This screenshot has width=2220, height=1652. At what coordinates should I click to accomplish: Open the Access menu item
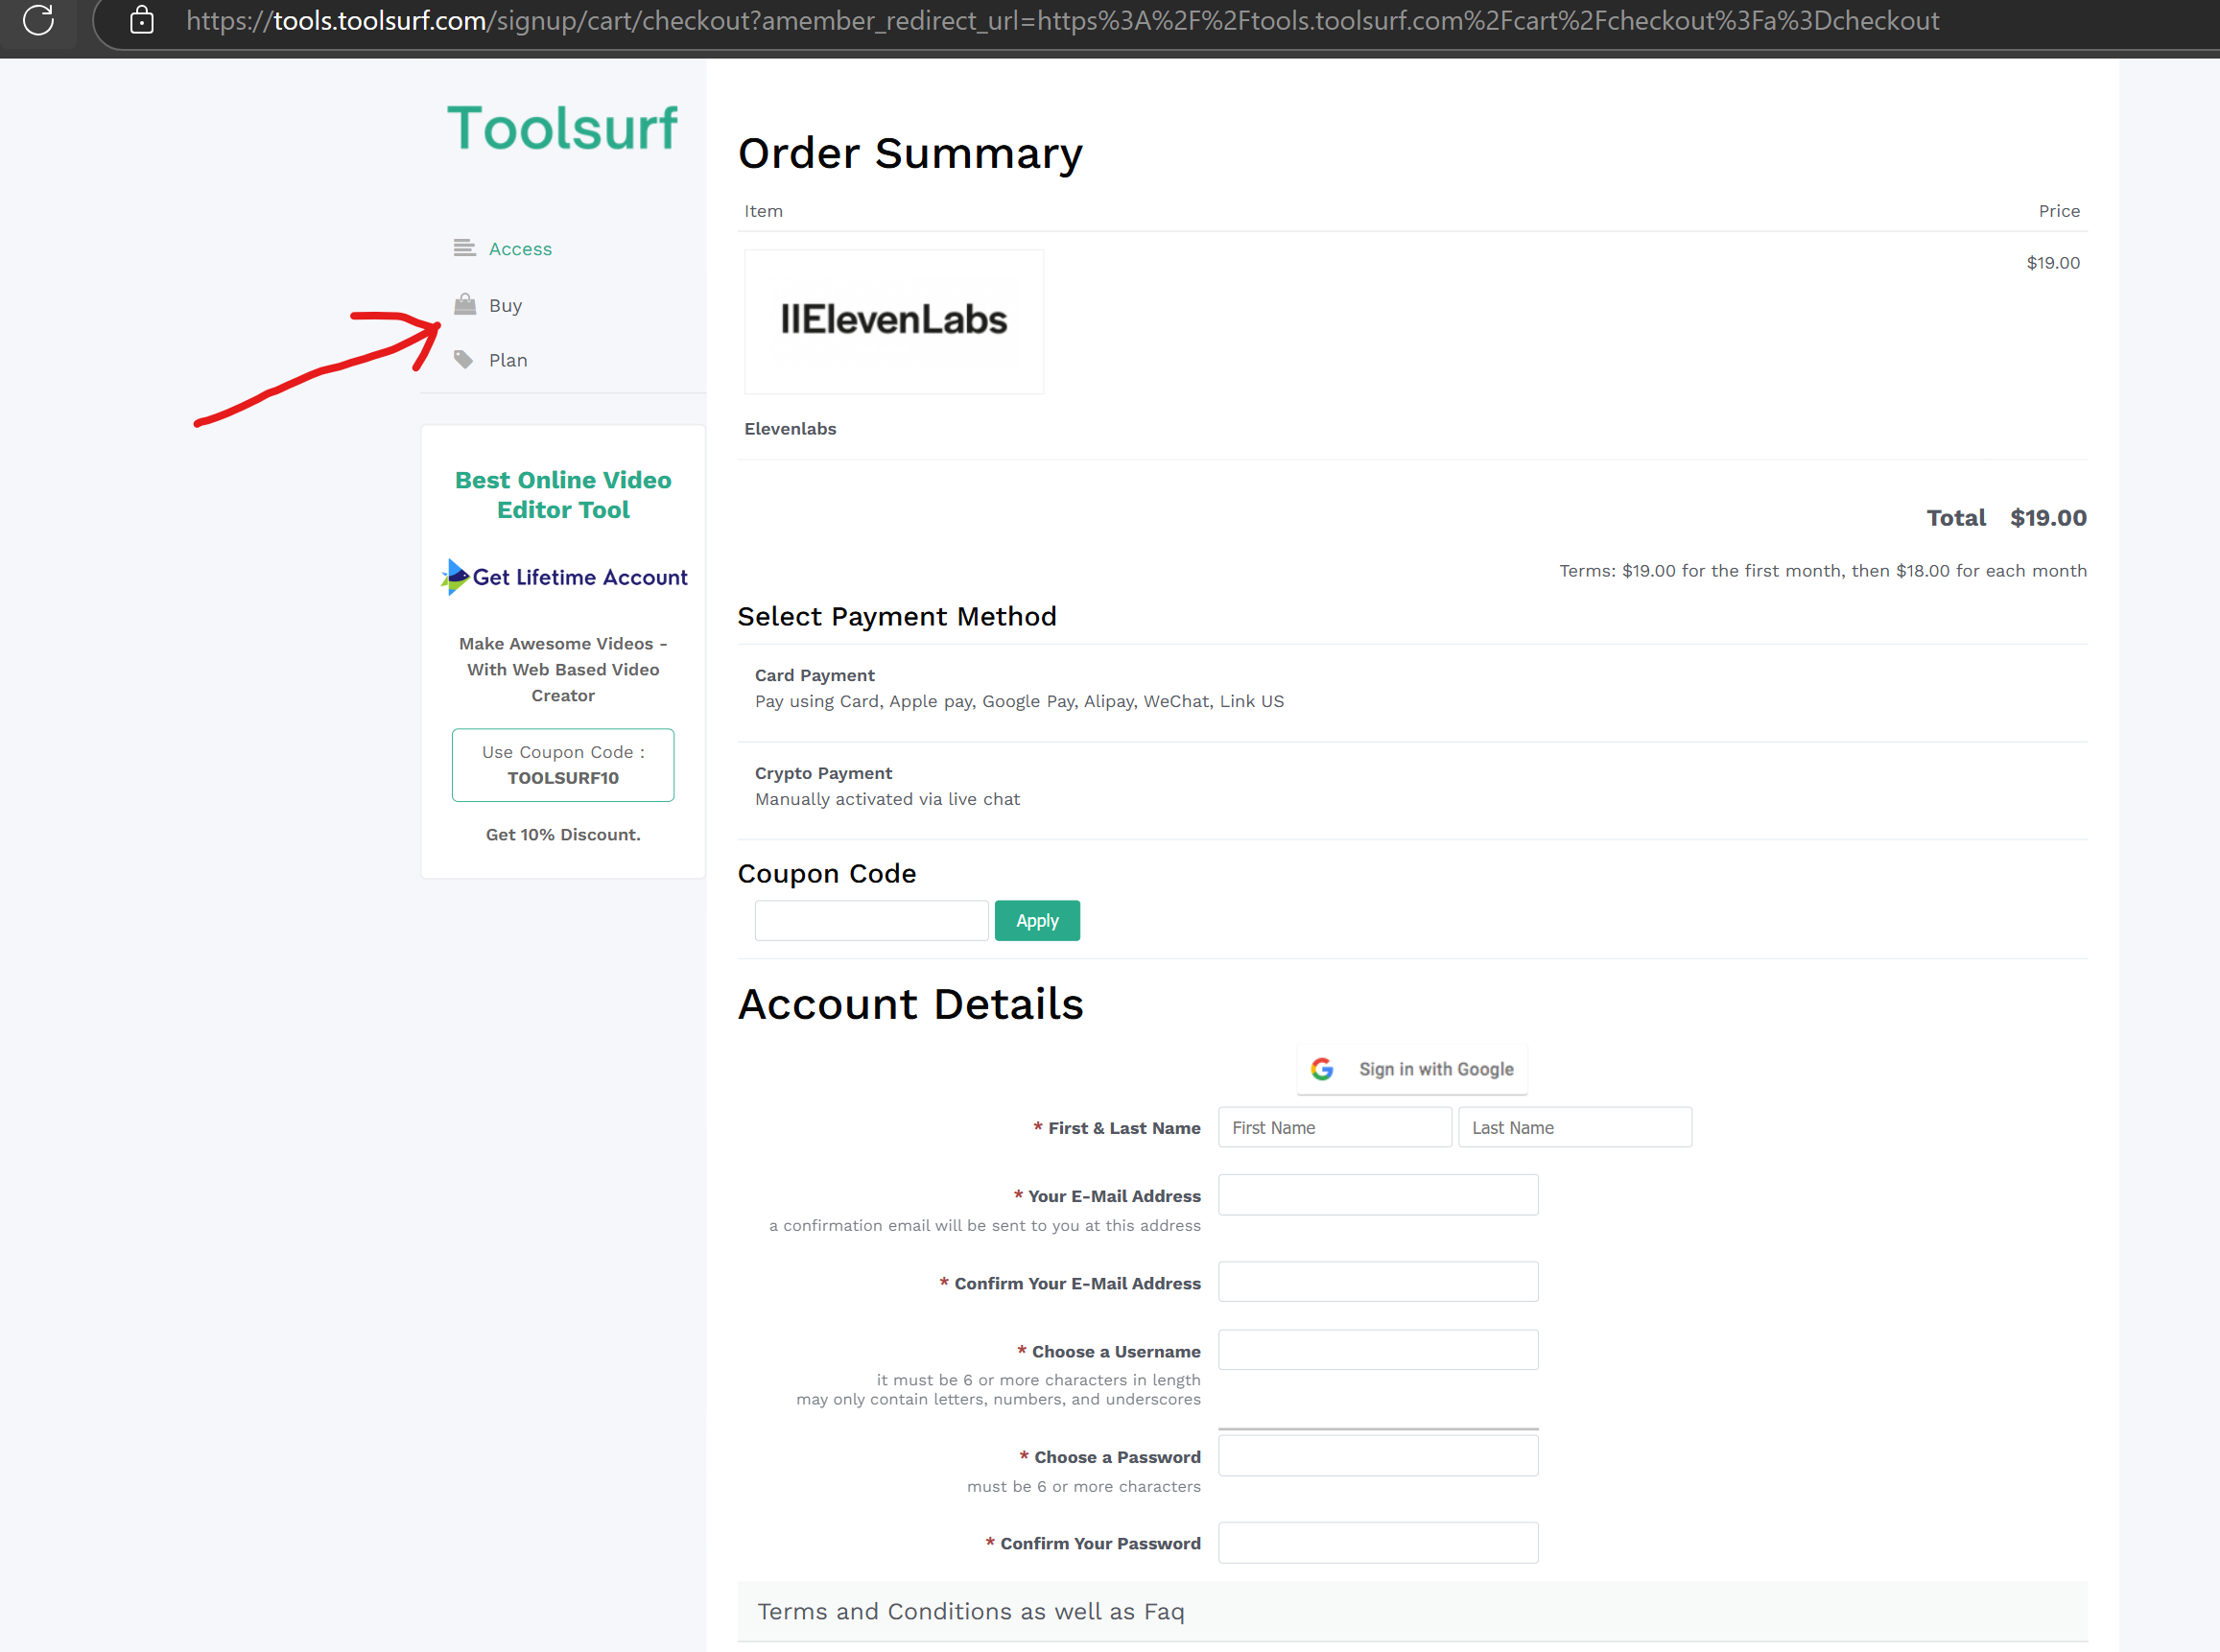520,249
